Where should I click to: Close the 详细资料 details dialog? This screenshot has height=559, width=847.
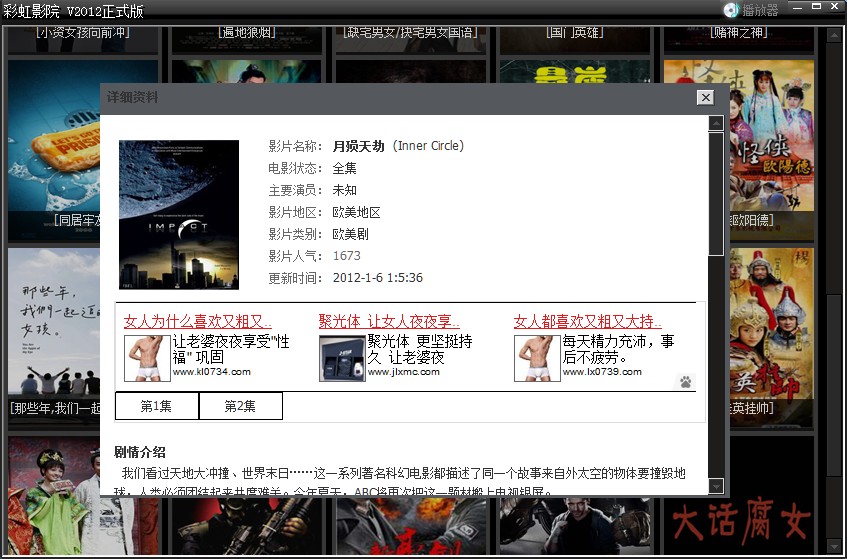[x=705, y=97]
